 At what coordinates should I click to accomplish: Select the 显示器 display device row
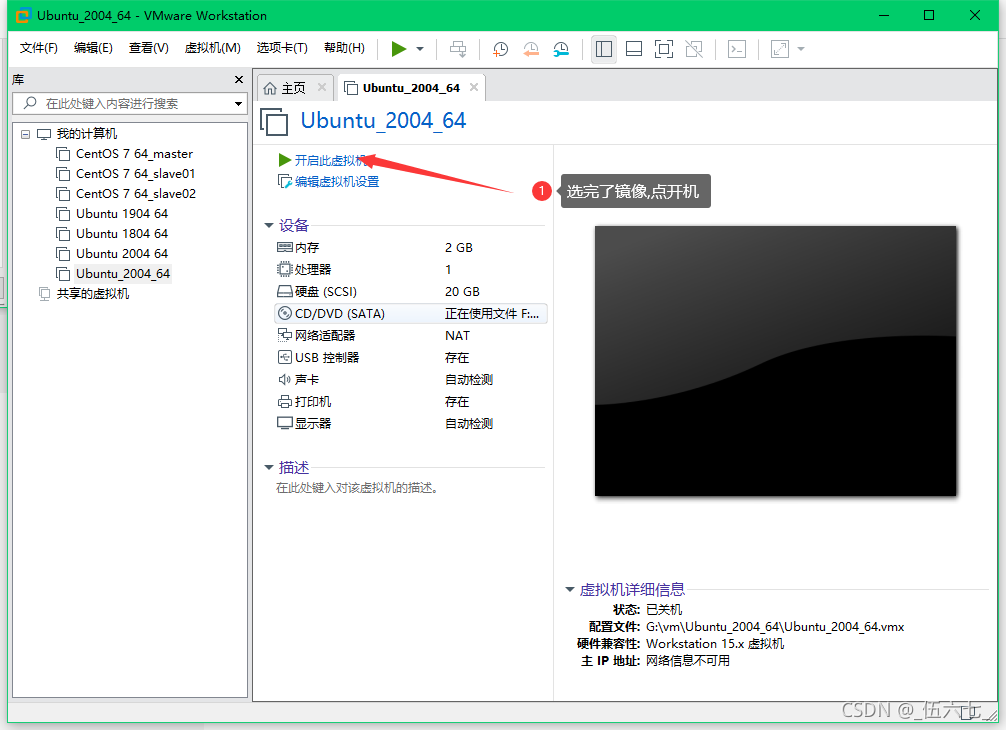pos(411,423)
